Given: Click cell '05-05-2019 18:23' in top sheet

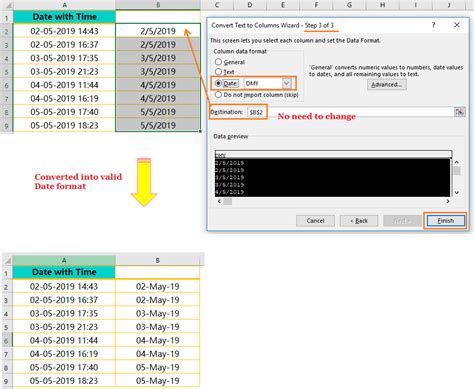Looking at the screenshot, I should click(x=64, y=125).
